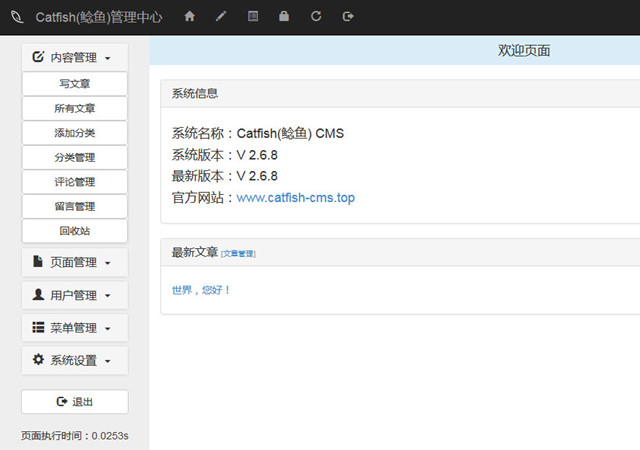The height and width of the screenshot is (450, 640).
Task: Click the sign-out icon in top bar
Action: point(347,17)
